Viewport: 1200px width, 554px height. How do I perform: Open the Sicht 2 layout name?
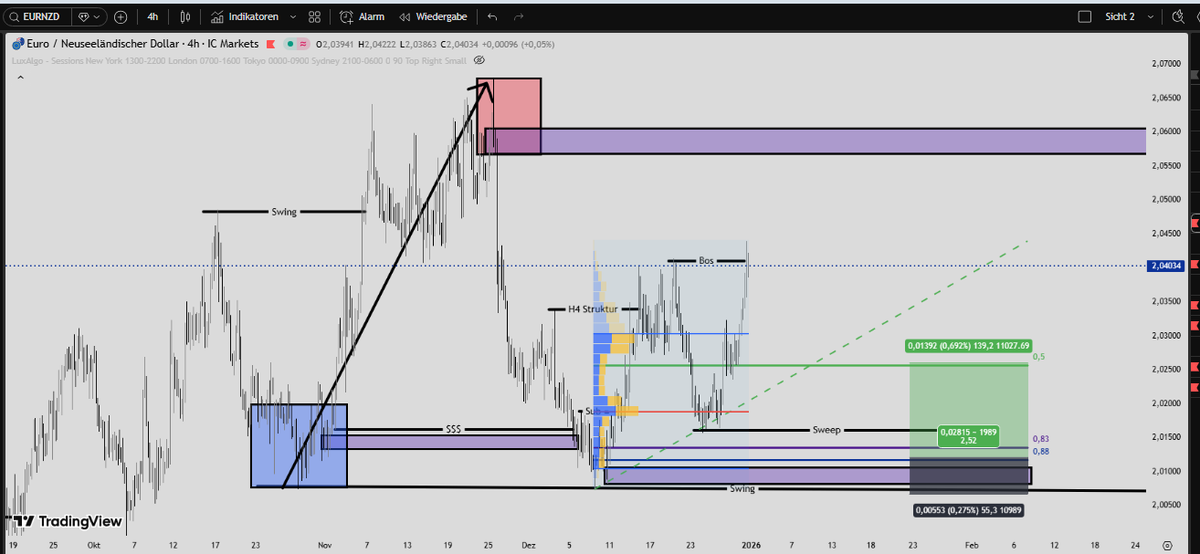point(1120,17)
